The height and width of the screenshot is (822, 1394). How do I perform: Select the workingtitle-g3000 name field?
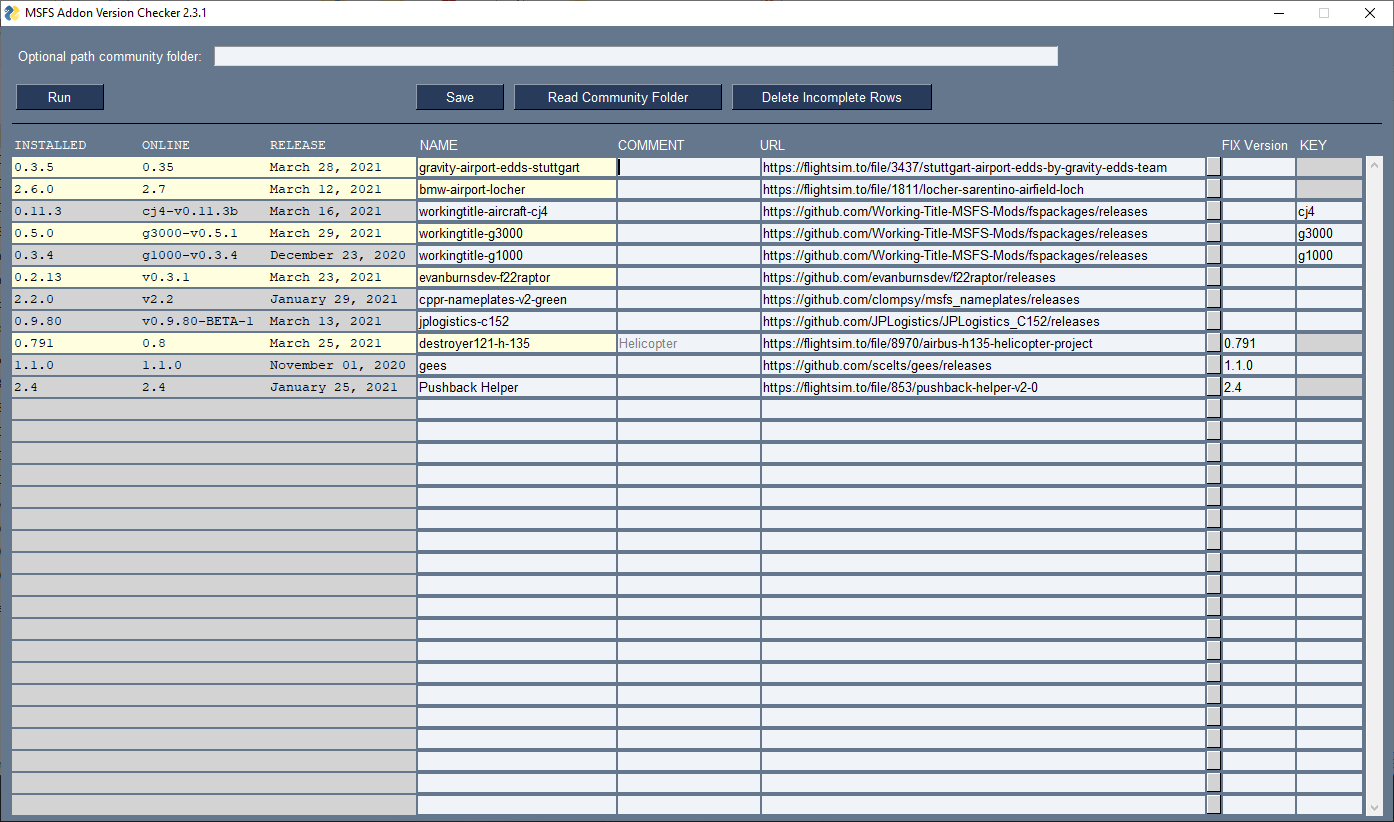(x=516, y=233)
